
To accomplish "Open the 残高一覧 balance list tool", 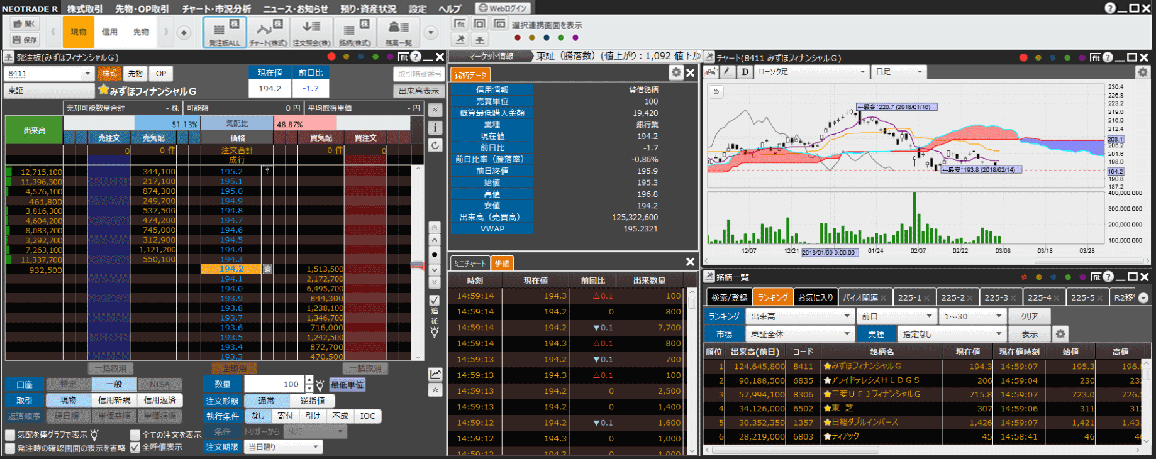I will [398, 32].
